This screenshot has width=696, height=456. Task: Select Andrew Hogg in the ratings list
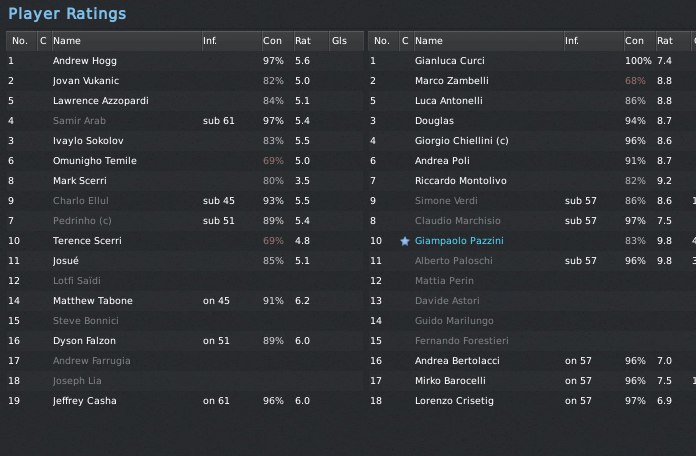click(x=84, y=61)
